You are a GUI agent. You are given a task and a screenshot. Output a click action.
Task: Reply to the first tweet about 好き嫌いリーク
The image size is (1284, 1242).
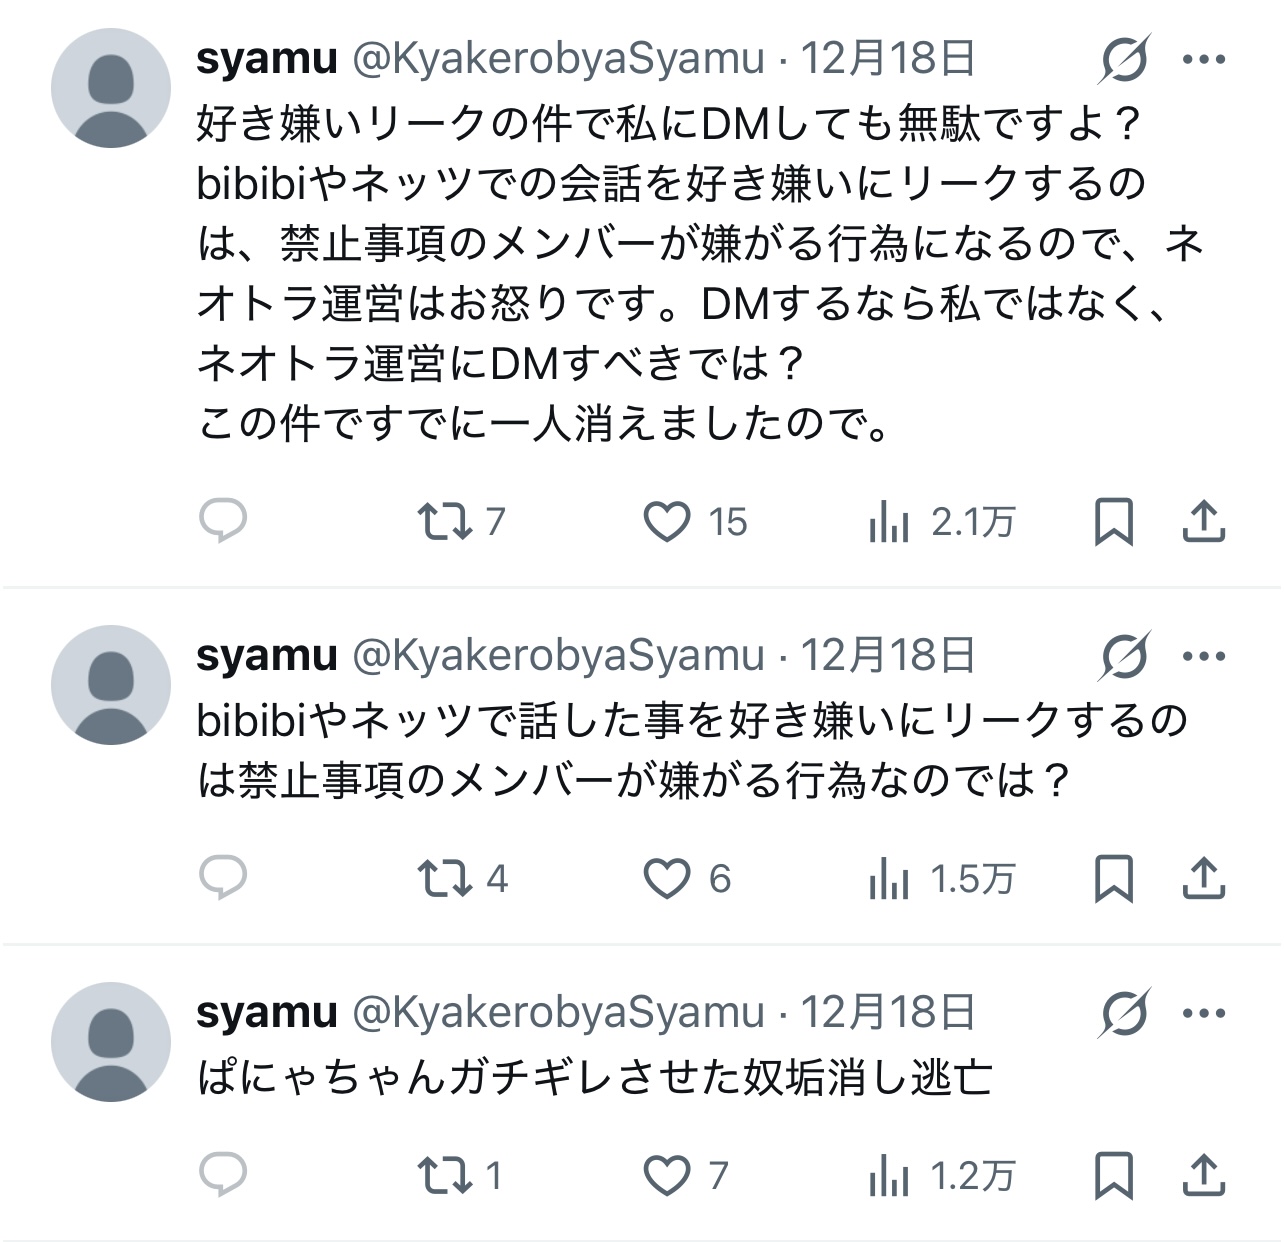[x=223, y=521]
